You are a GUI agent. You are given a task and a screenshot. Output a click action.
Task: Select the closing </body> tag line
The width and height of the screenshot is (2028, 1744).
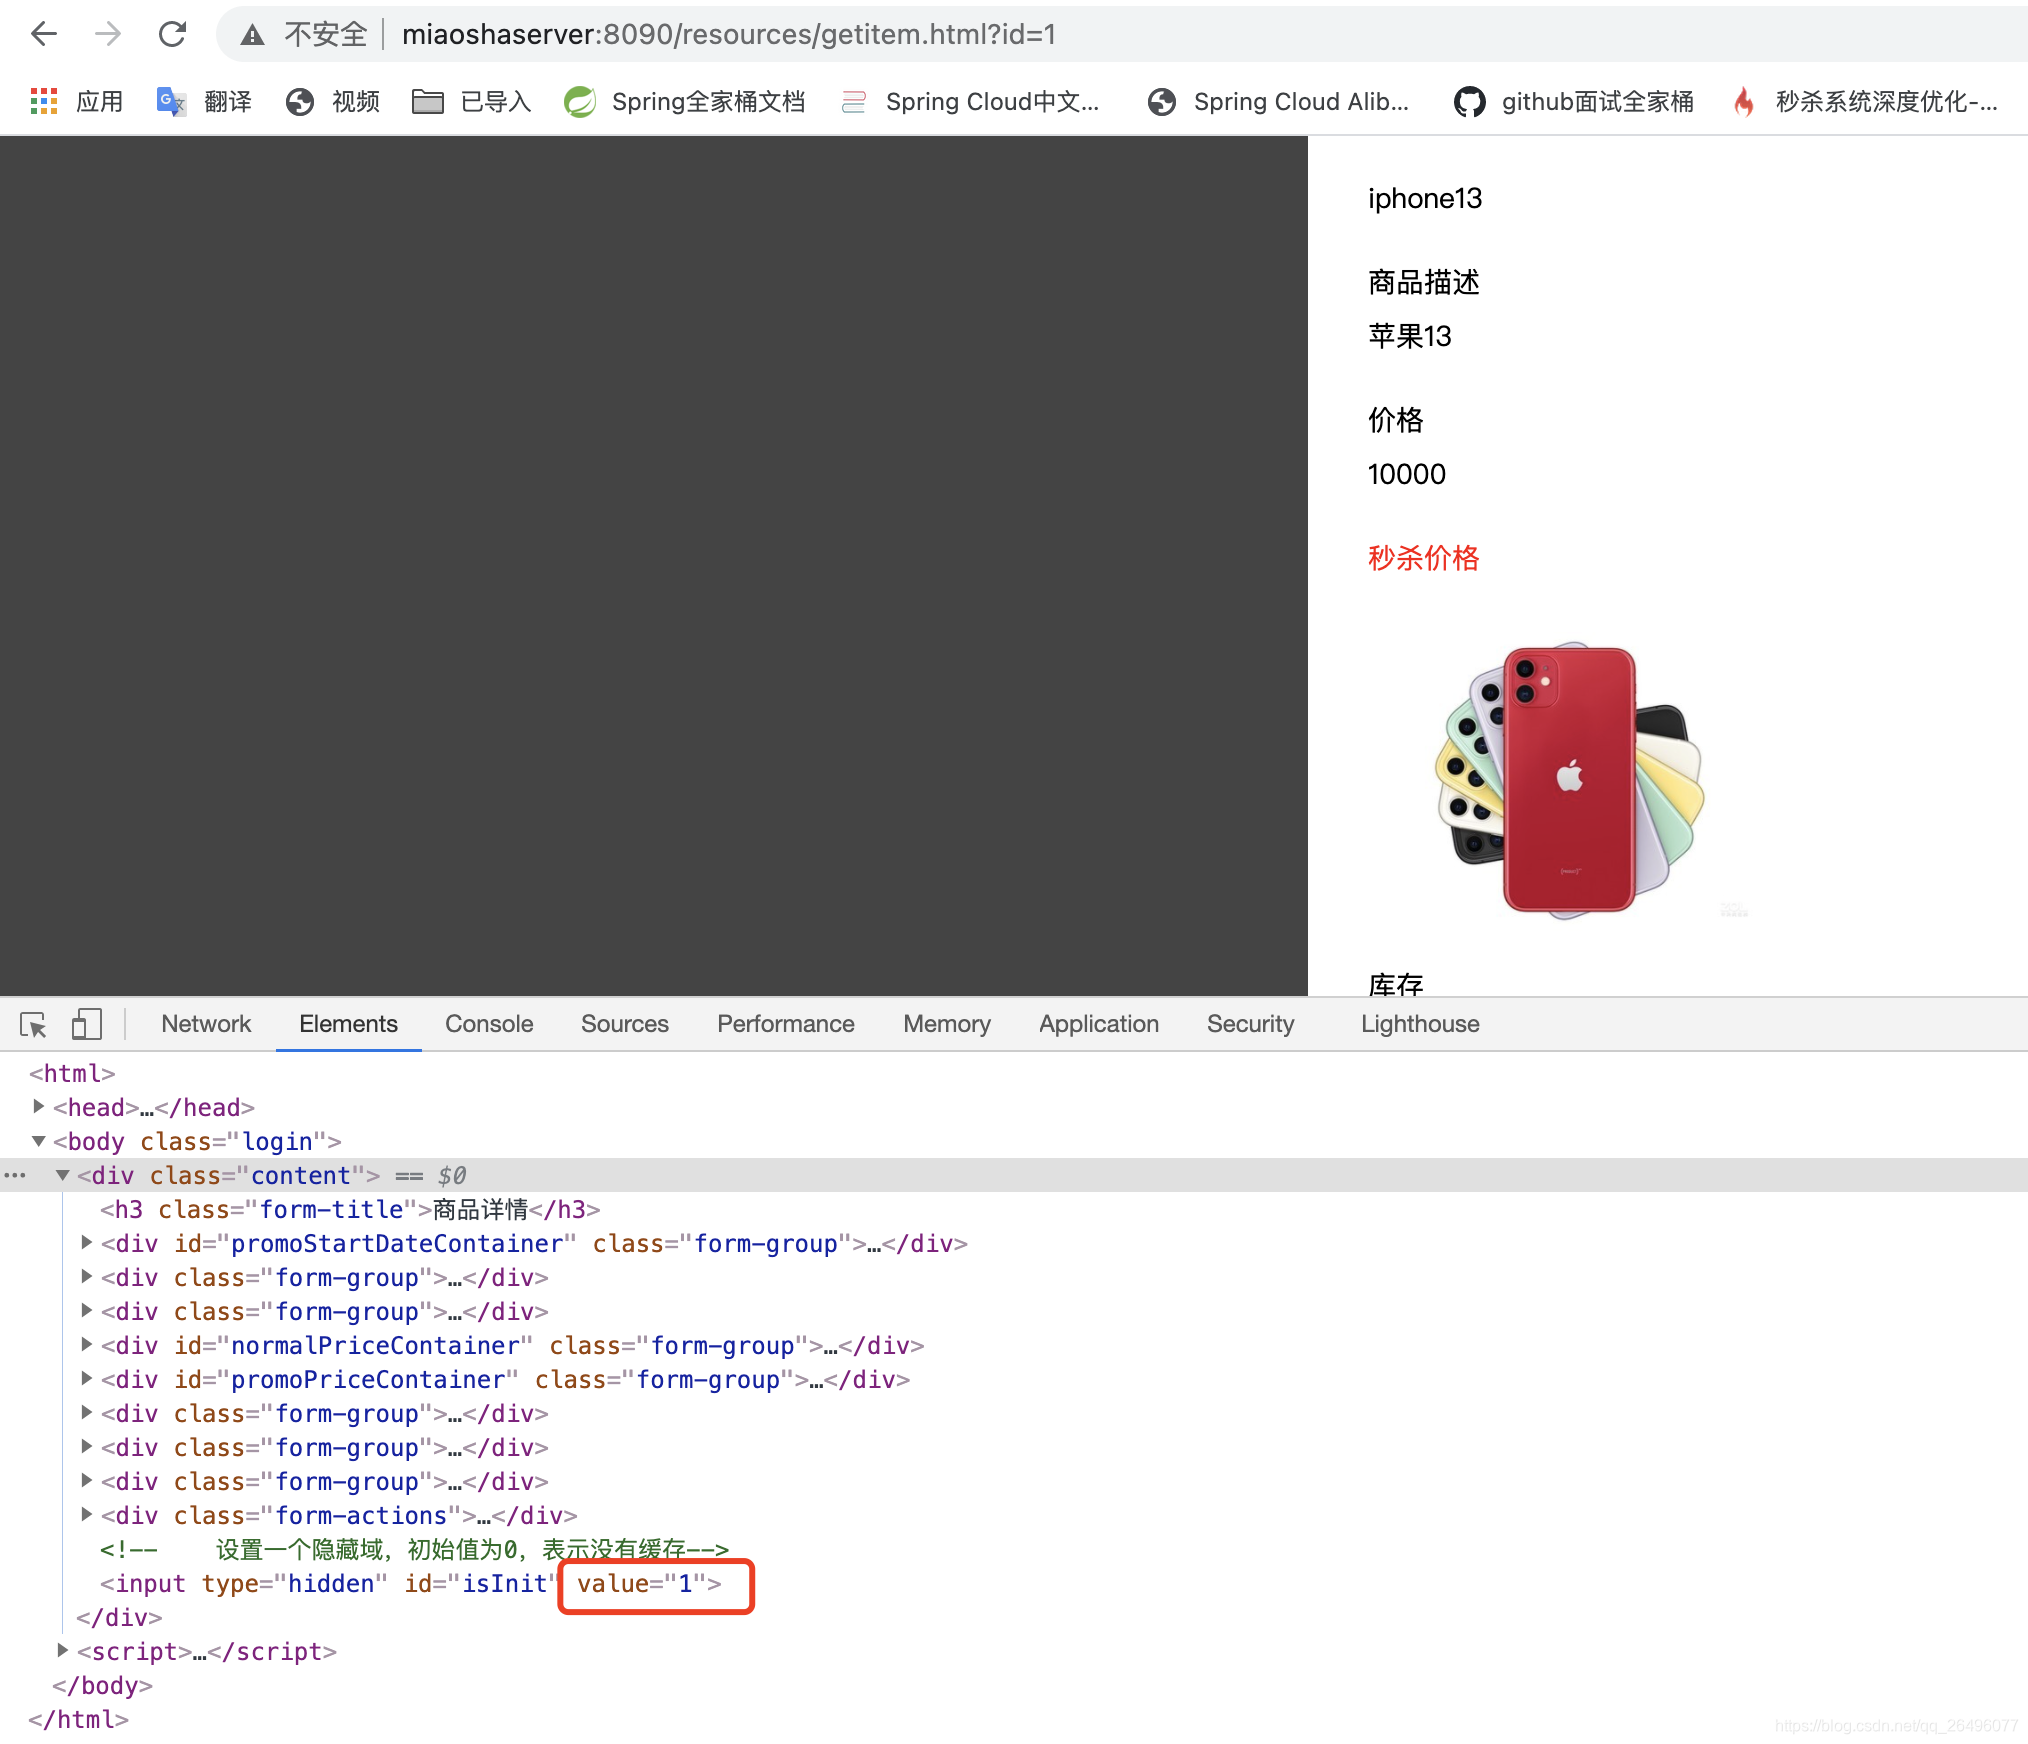102,1685
